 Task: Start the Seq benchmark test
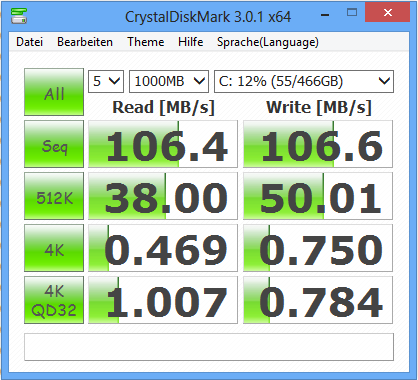54,144
